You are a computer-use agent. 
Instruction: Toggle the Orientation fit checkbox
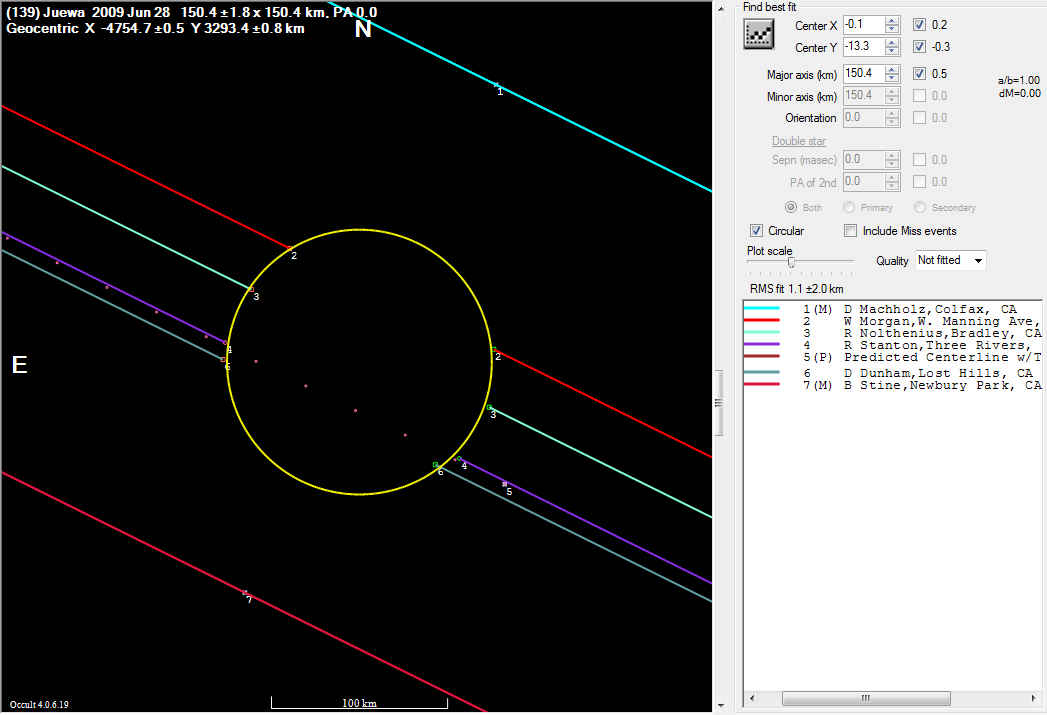919,117
